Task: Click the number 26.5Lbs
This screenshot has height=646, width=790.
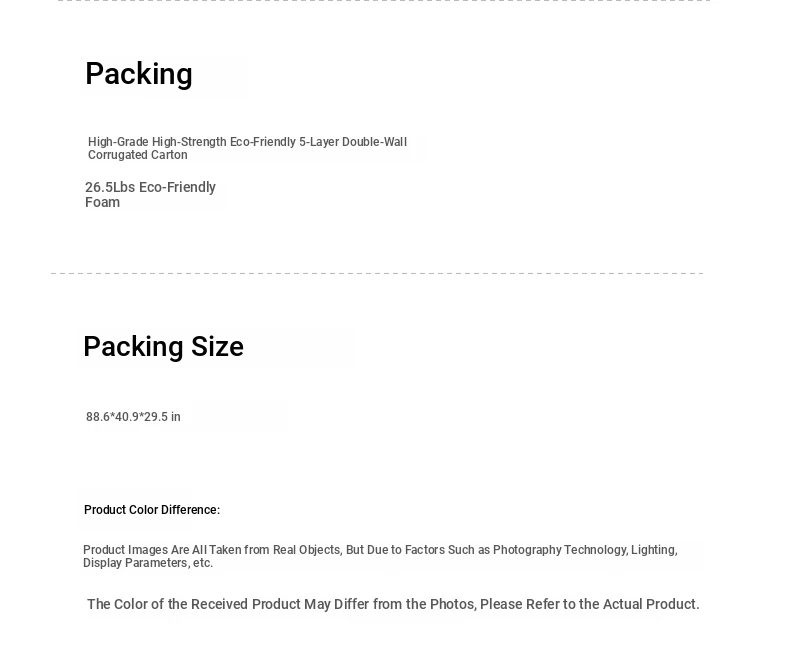Action: [110, 187]
